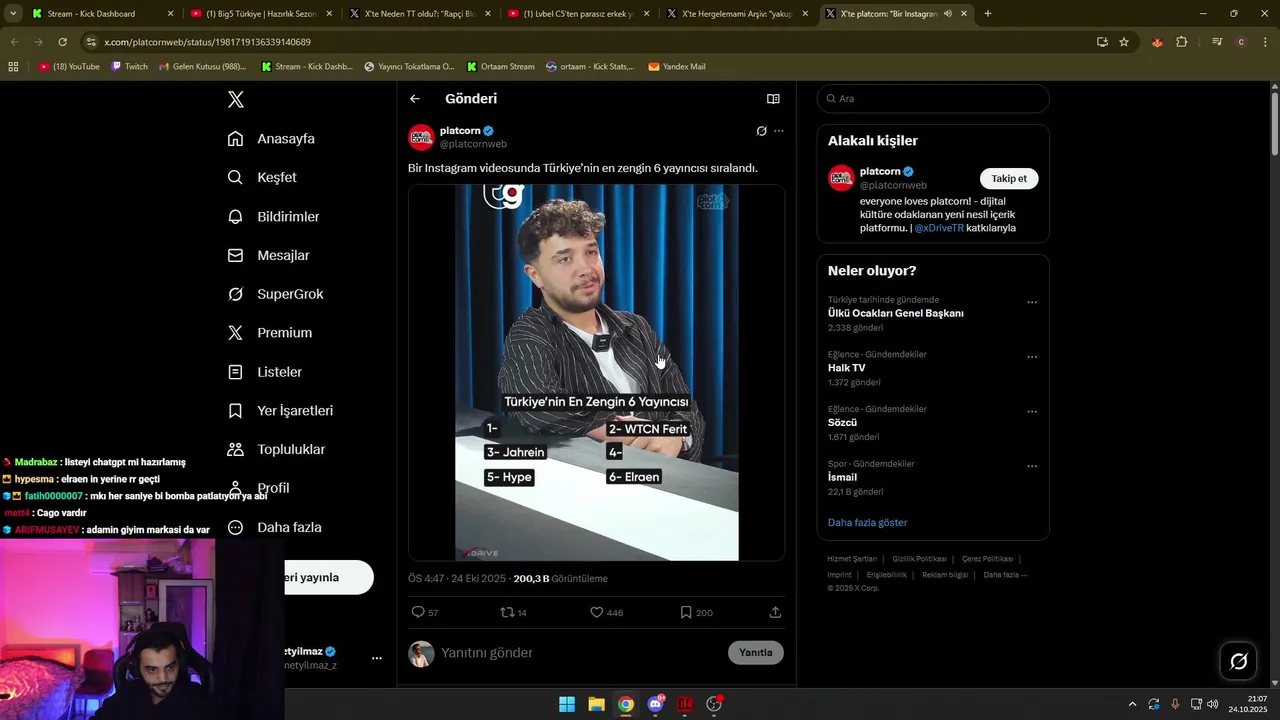Open Discord from taskbar
Image resolution: width=1280 pixels, height=720 pixels.
pyautogui.click(x=656, y=704)
